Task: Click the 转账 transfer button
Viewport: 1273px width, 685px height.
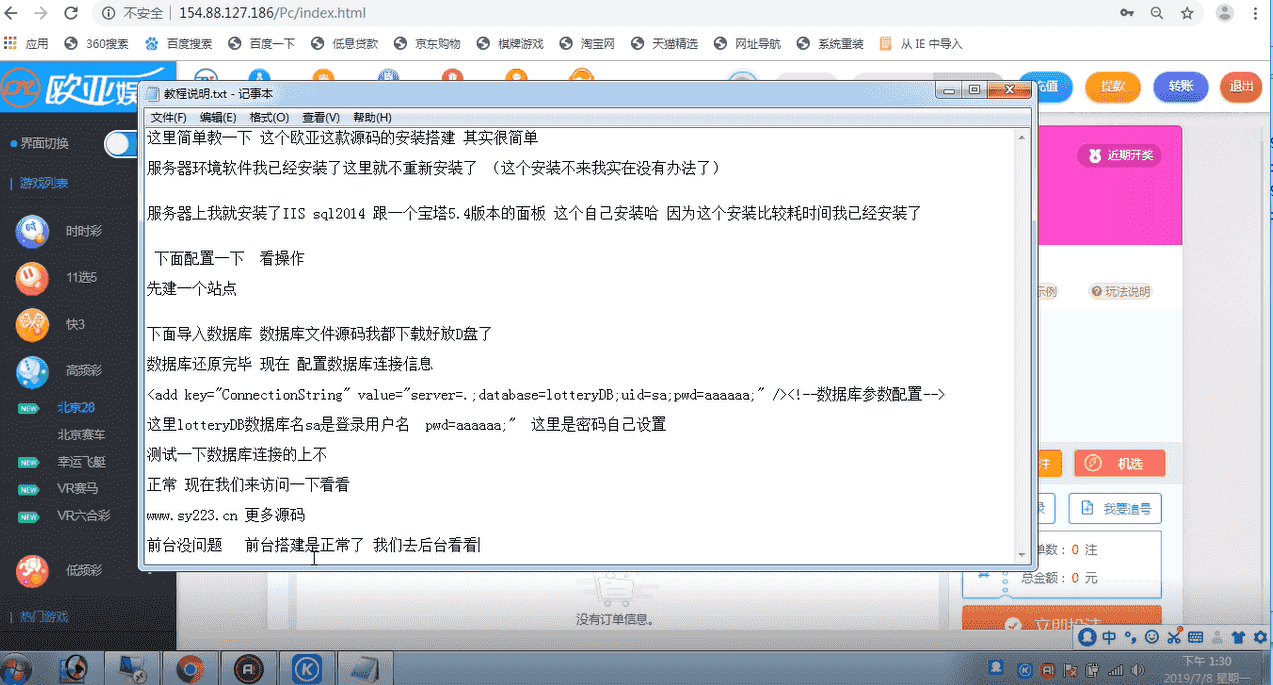Action: coord(1181,87)
